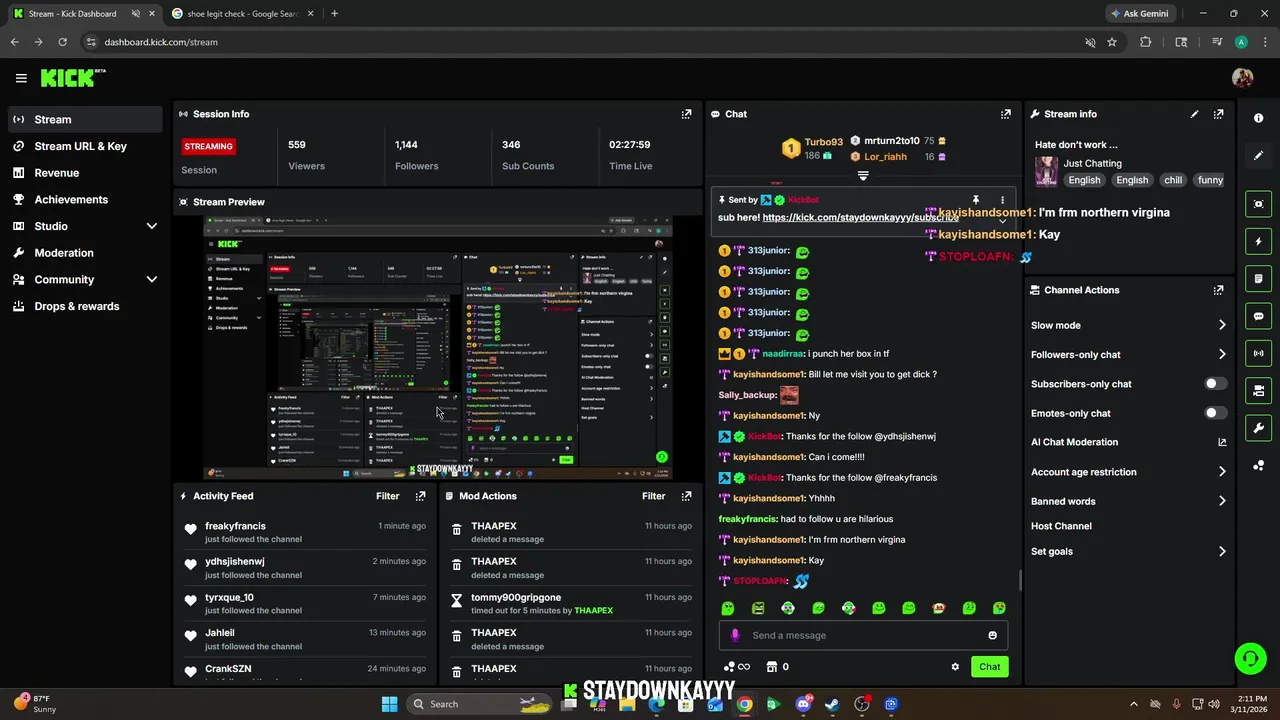1280x720 pixels.
Task: Click the info icon in right rail
Action: pos(1258,118)
